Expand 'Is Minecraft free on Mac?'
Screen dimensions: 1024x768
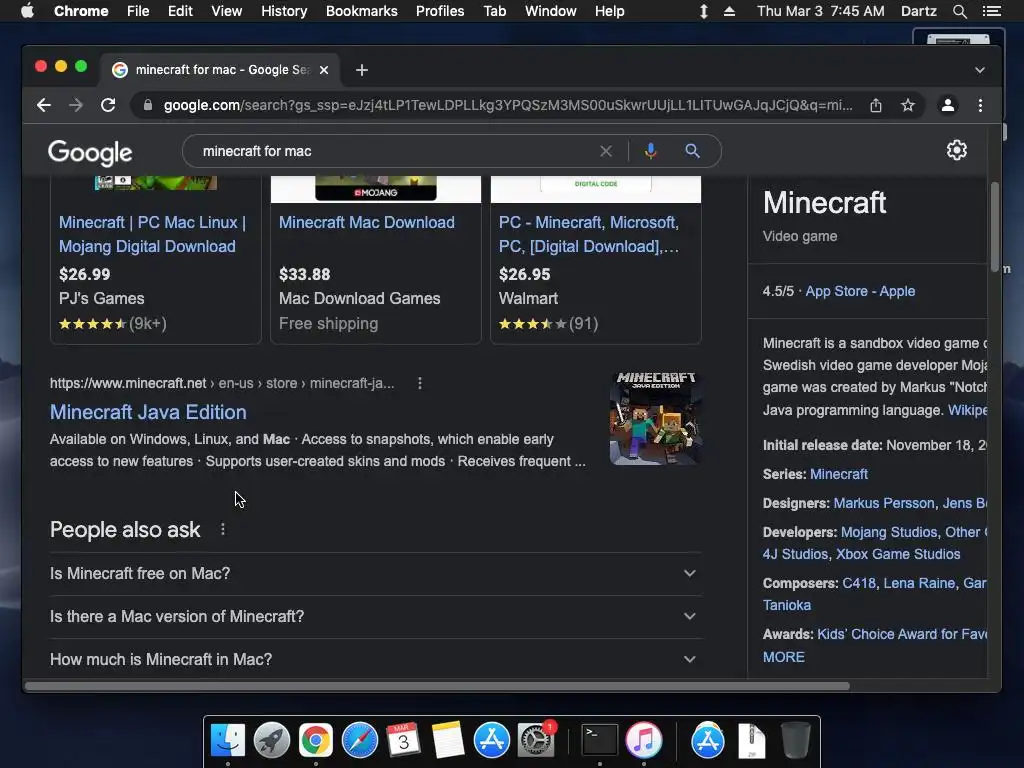(376, 573)
